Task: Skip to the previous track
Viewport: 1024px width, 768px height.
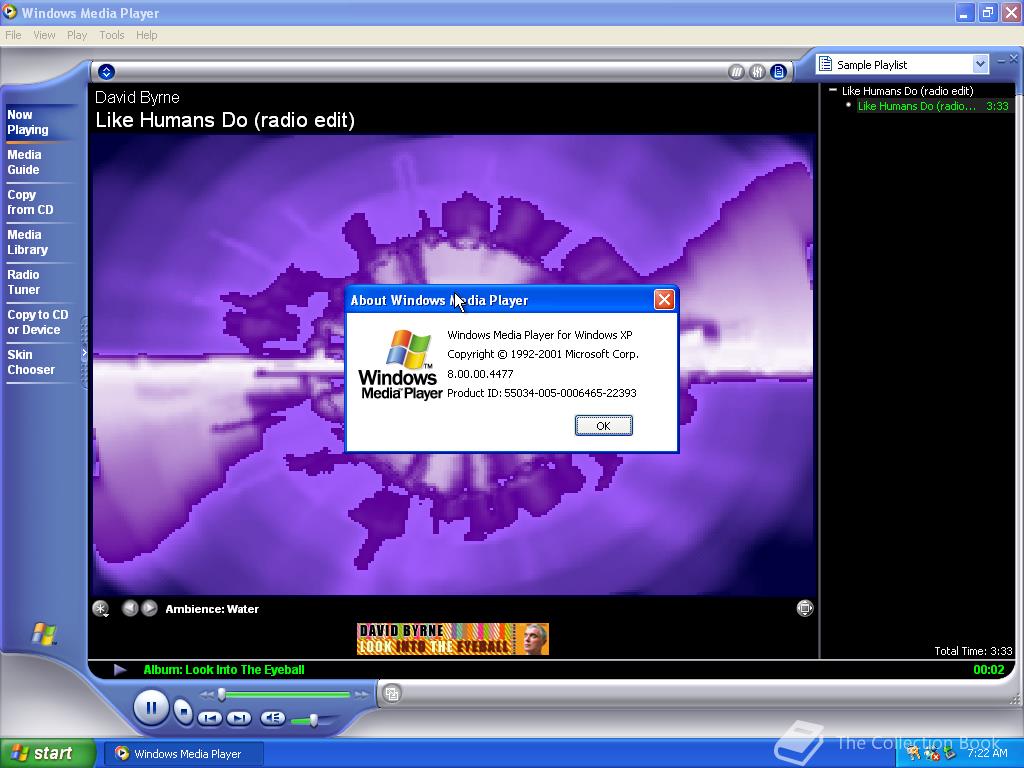Action: pos(210,718)
